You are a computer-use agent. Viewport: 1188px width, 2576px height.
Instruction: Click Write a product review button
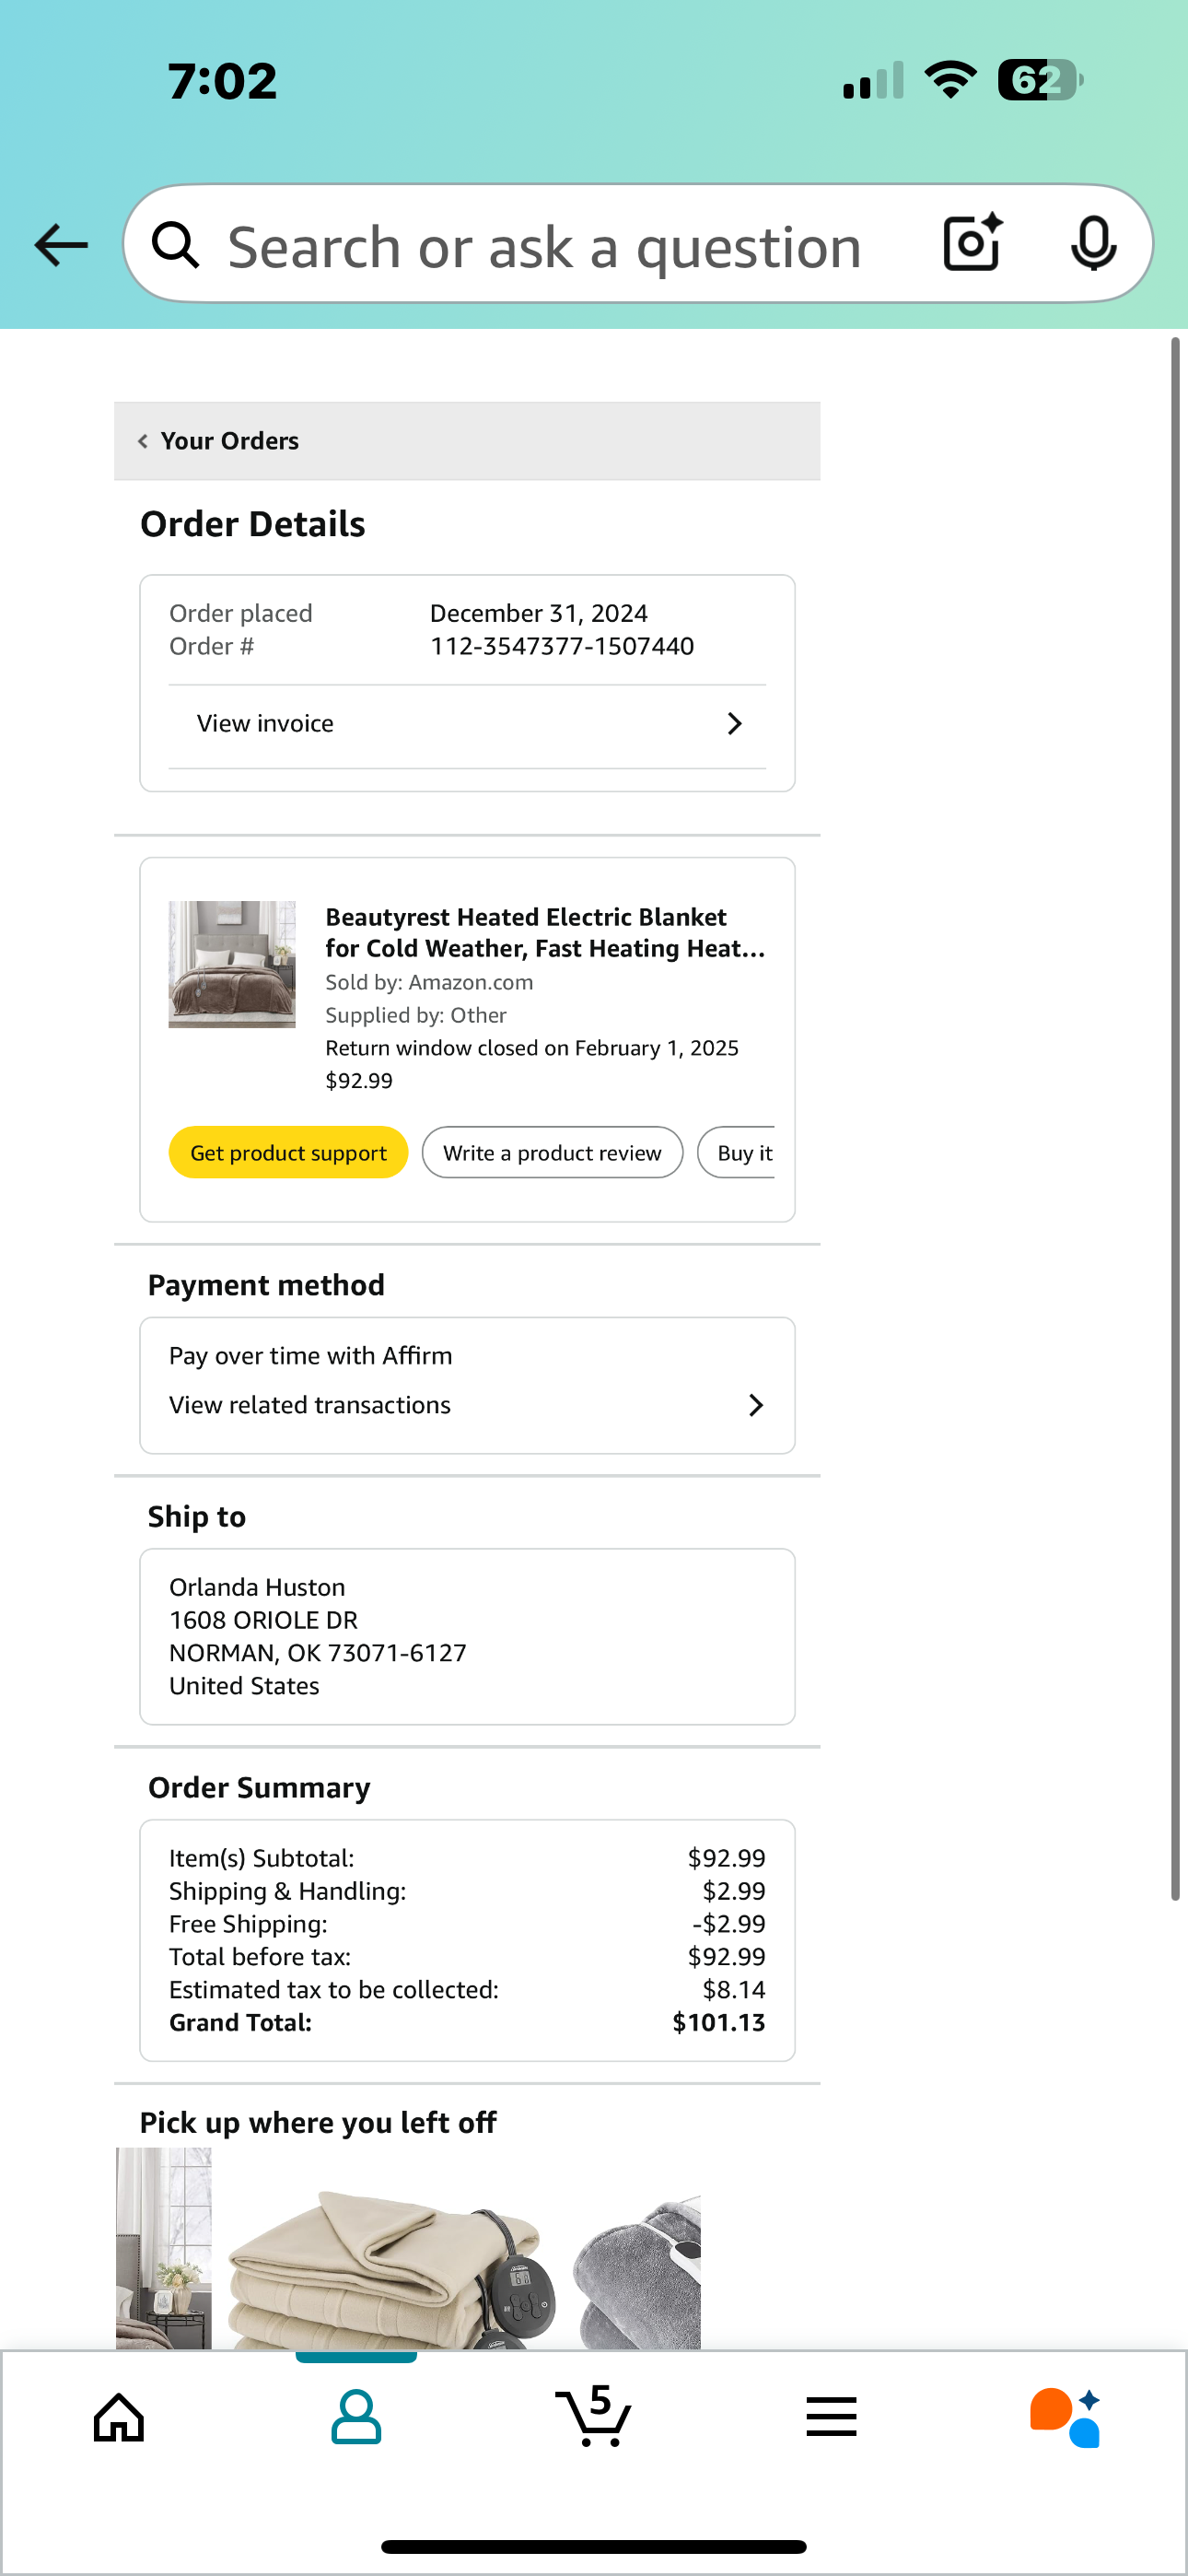pyautogui.click(x=552, y=1153)
